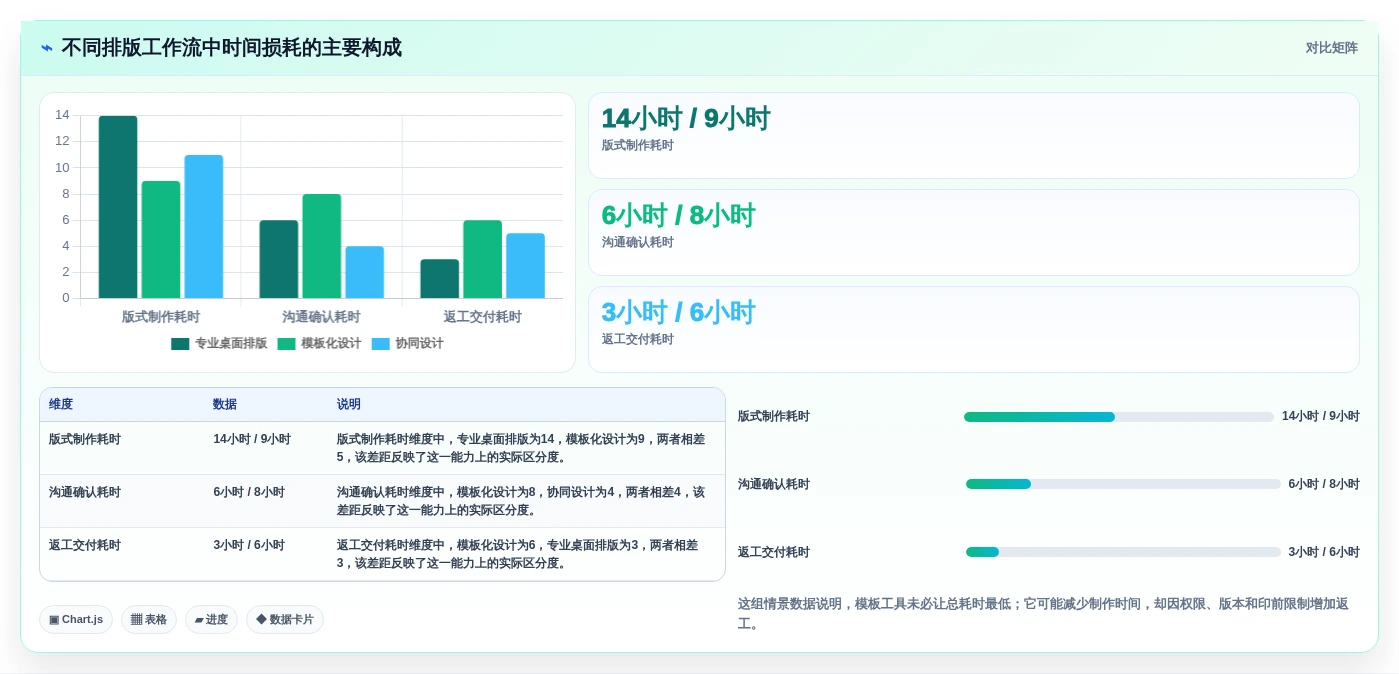The width and height of the screenshot is (1399, 674).
Task: Click the 沟通确认耗时 progress bar
Action: 1123,484
